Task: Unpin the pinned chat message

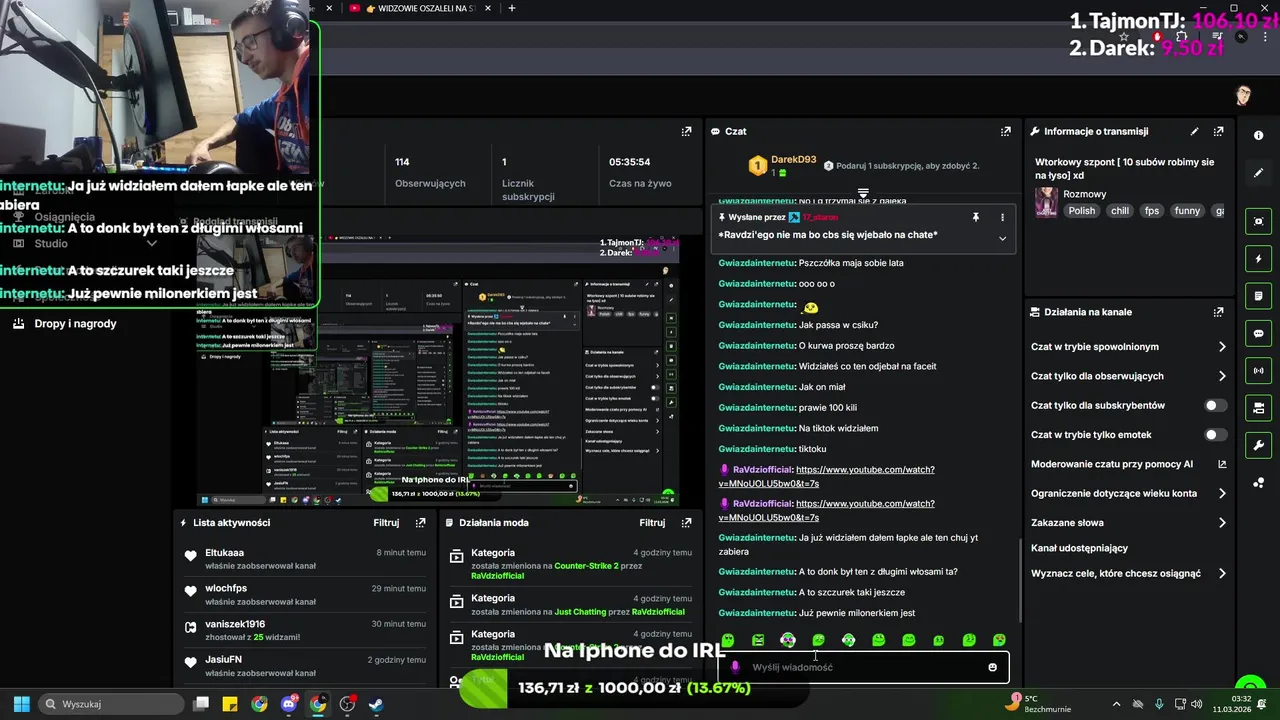Action: (975, 217)
